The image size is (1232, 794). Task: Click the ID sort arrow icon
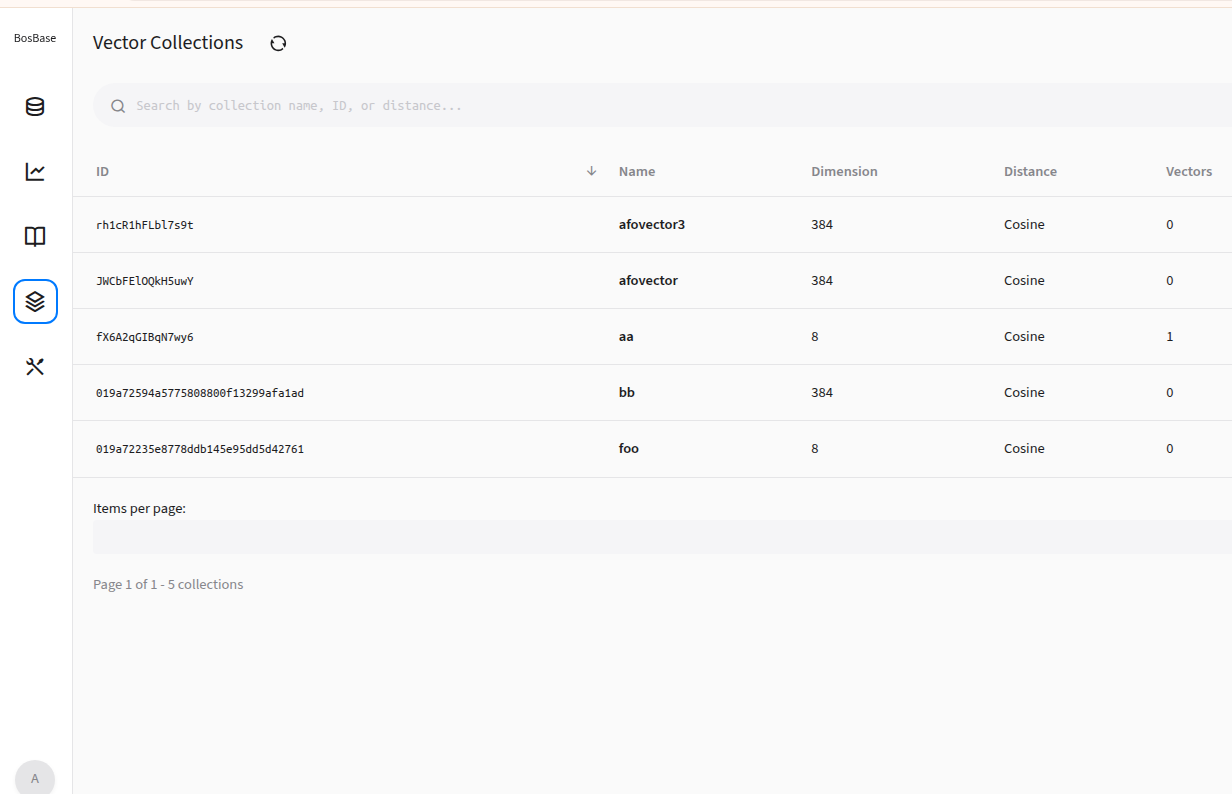pyautogui.click(x=591, y=171)
